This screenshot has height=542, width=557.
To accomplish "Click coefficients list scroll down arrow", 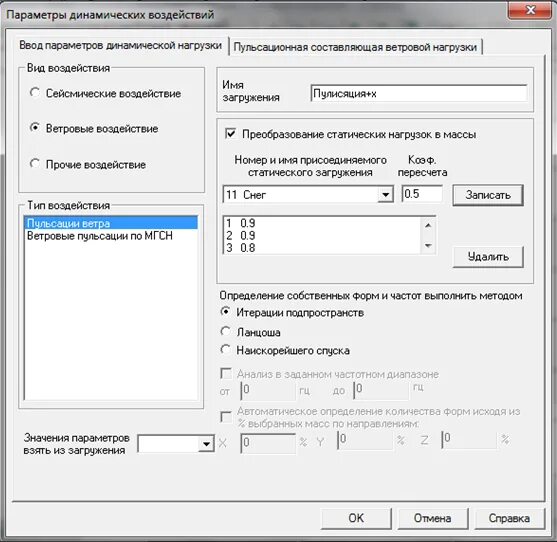I will pos(428,245).
